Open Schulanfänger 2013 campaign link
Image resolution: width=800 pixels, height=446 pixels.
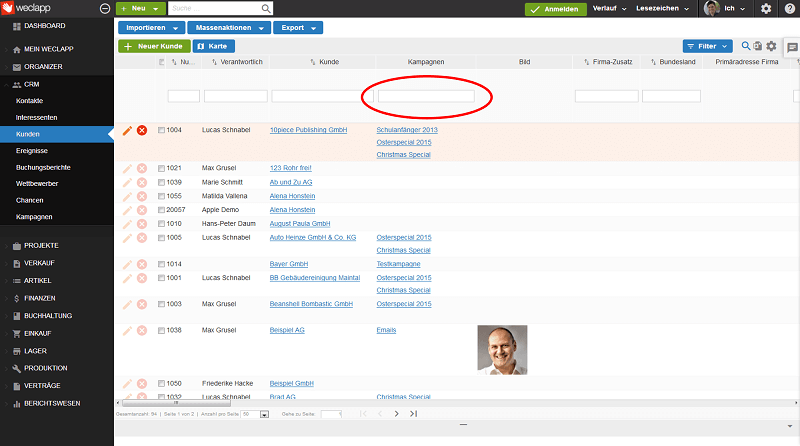[x=407, y=130]
